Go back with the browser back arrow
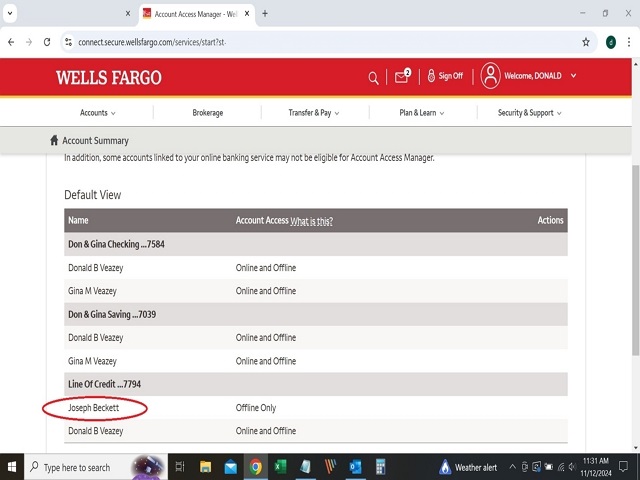640x480 pixels. click(11, 42)
